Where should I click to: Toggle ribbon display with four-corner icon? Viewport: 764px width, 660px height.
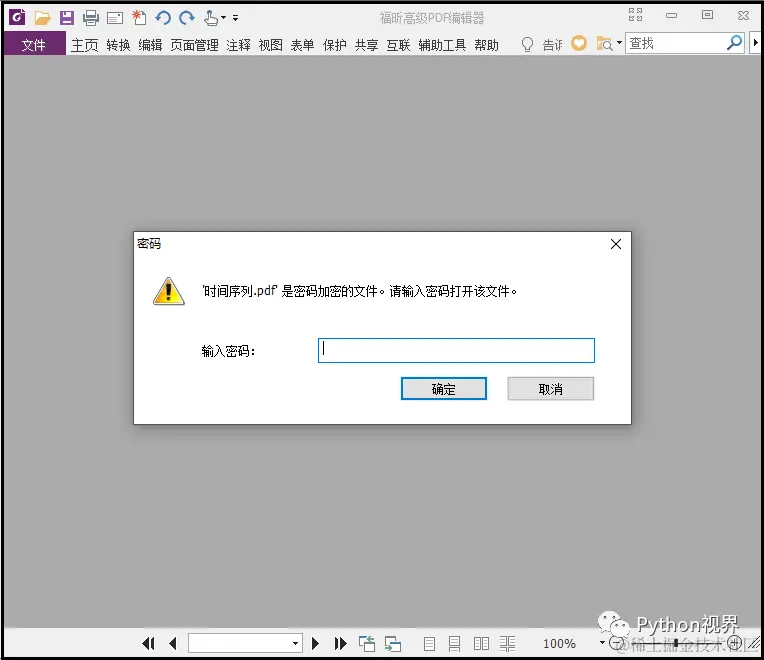(x=635, y=15)
